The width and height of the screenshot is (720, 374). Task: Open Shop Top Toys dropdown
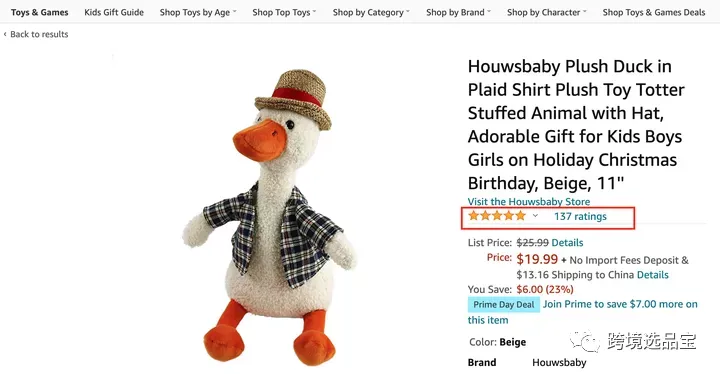[x=284, y=12]
